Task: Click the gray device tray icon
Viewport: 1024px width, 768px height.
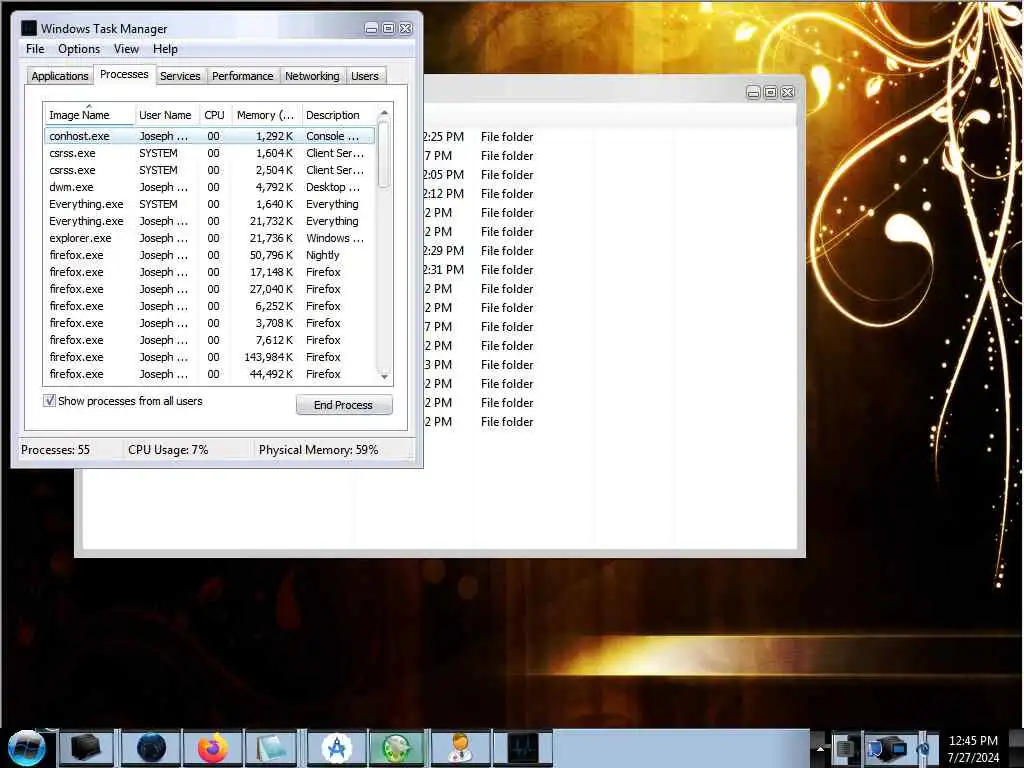Action: point(845,748)
